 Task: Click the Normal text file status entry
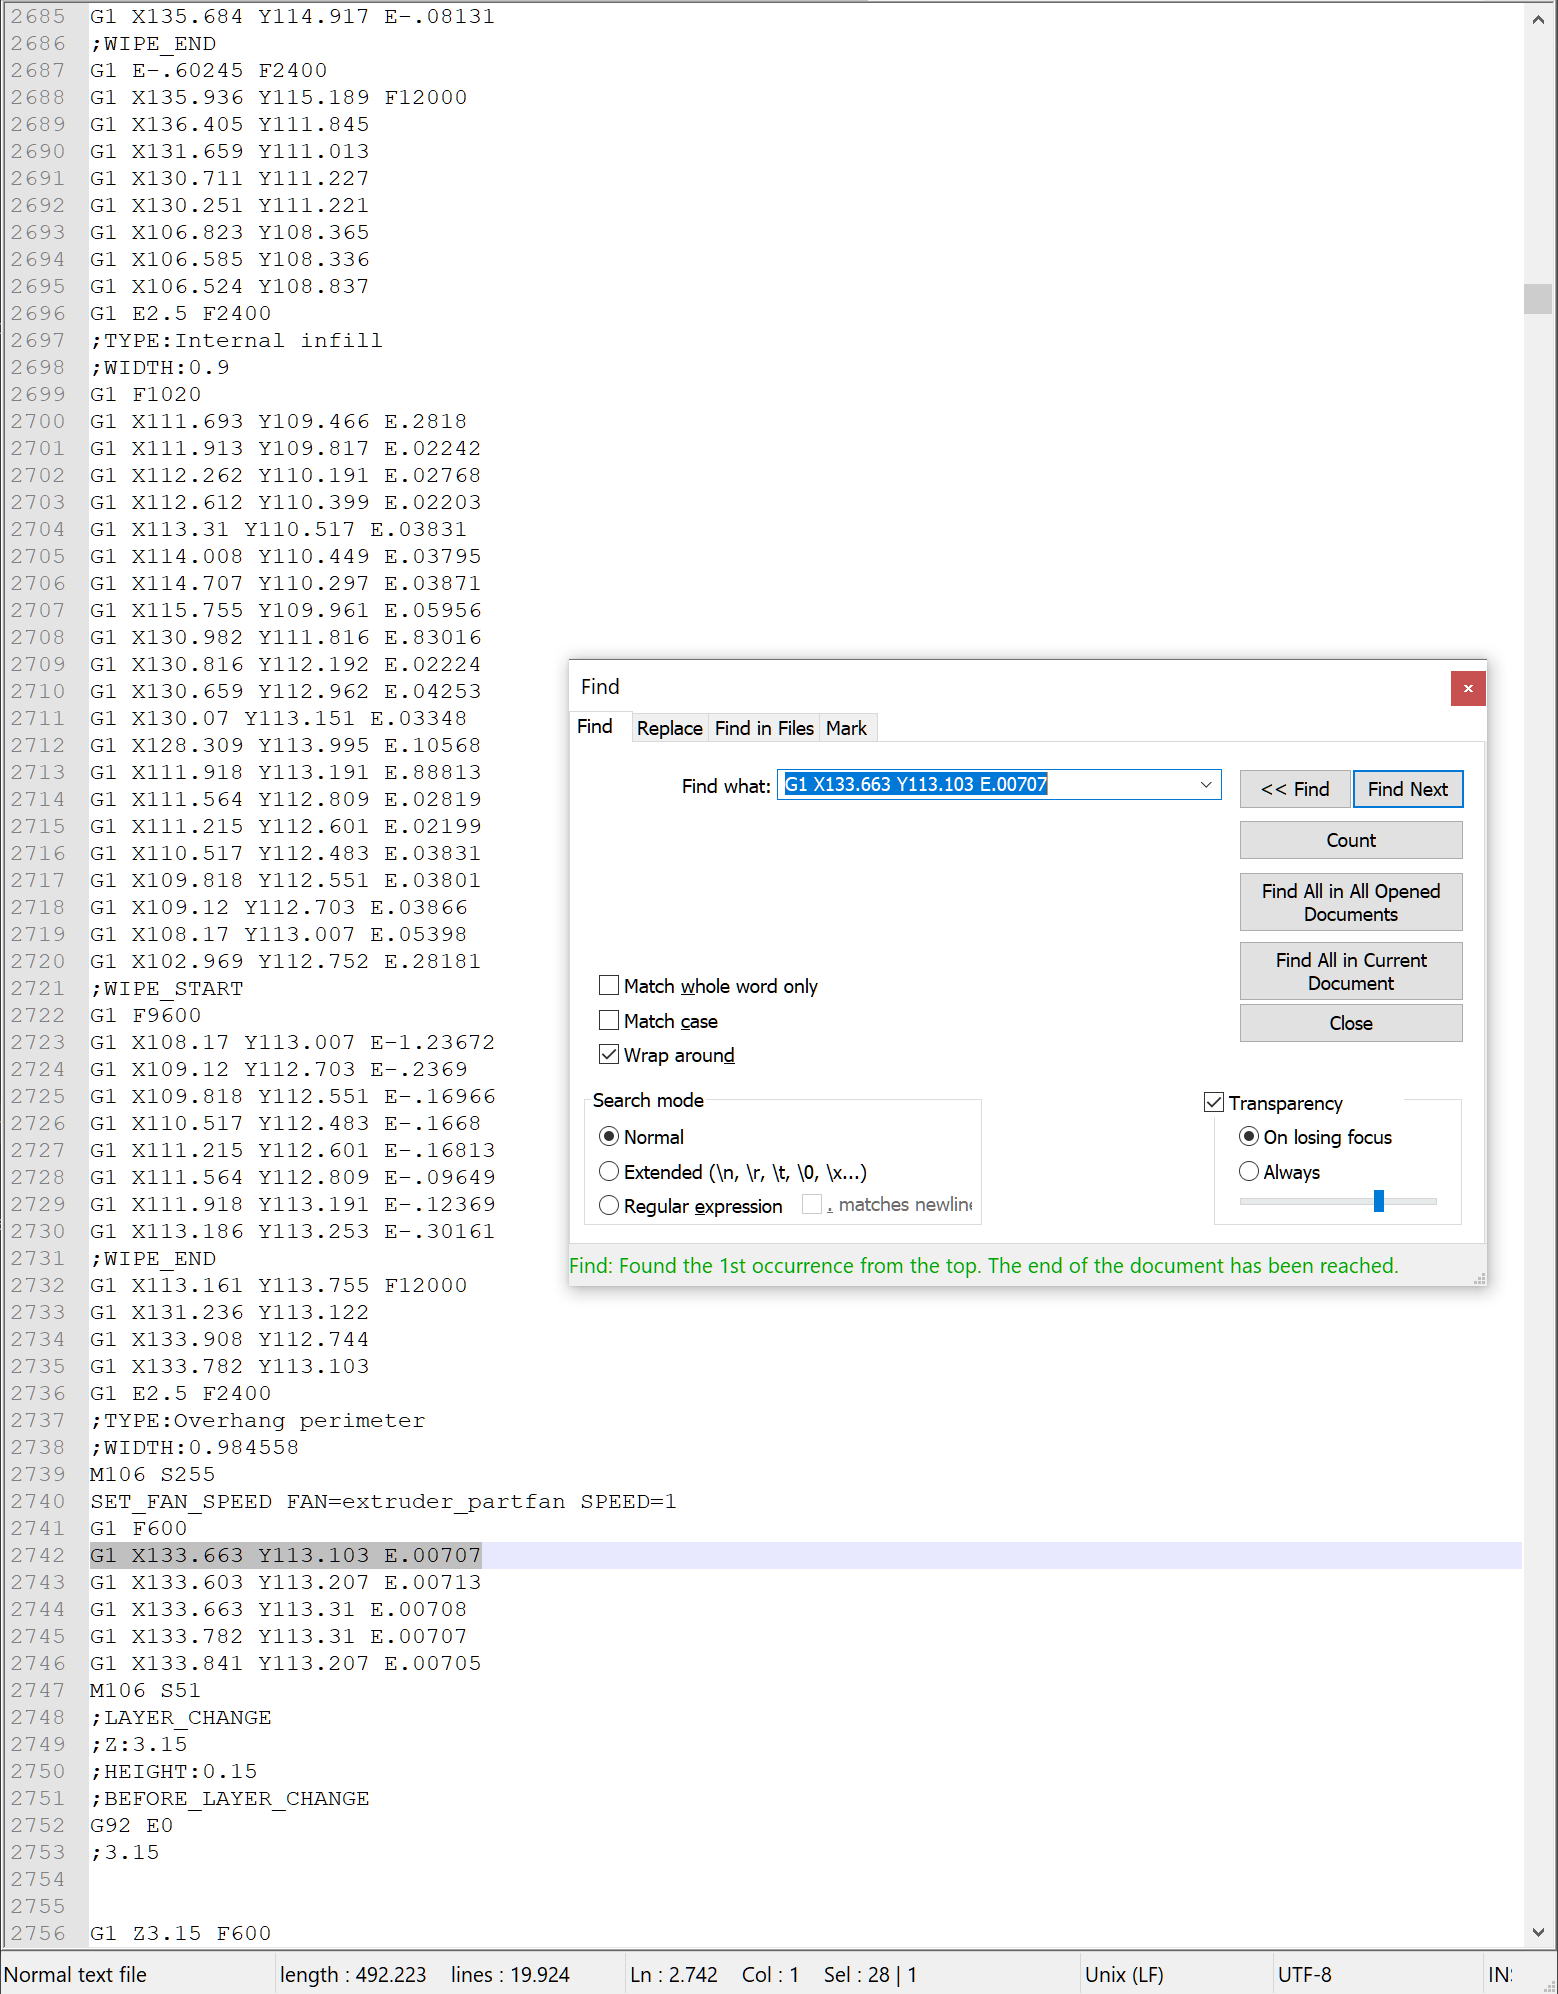75,1974
